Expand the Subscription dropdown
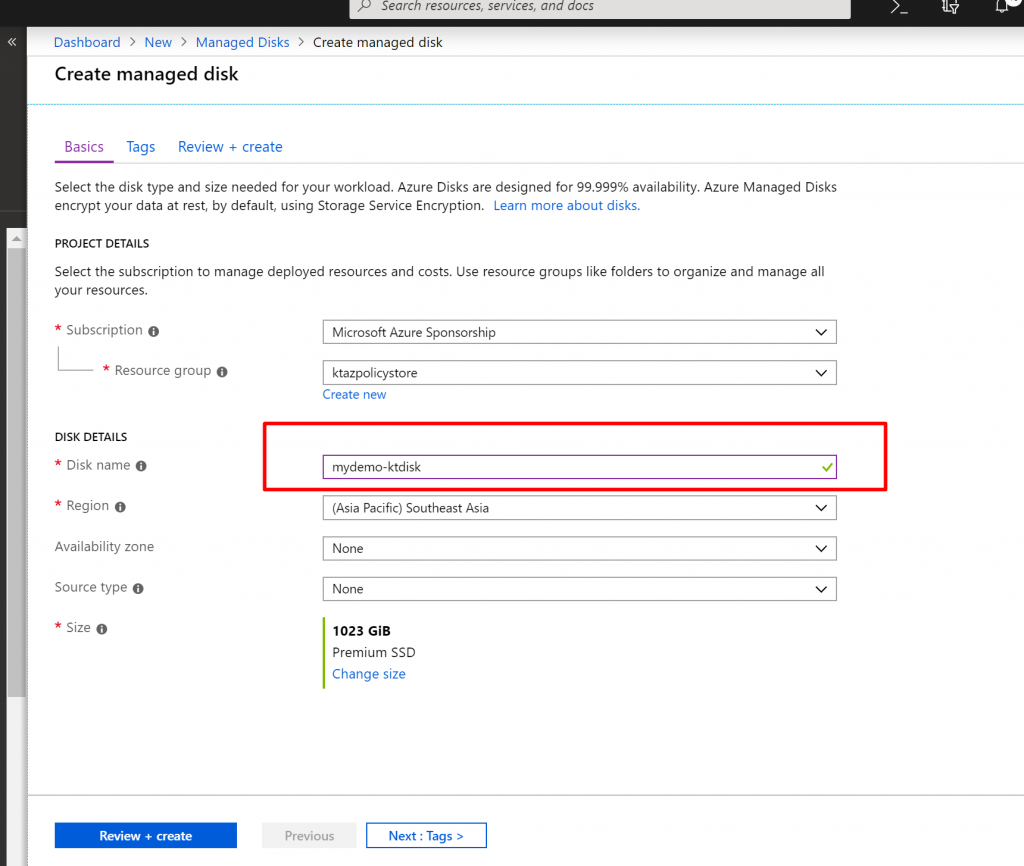1024x866 pixels. click(579, 332)
